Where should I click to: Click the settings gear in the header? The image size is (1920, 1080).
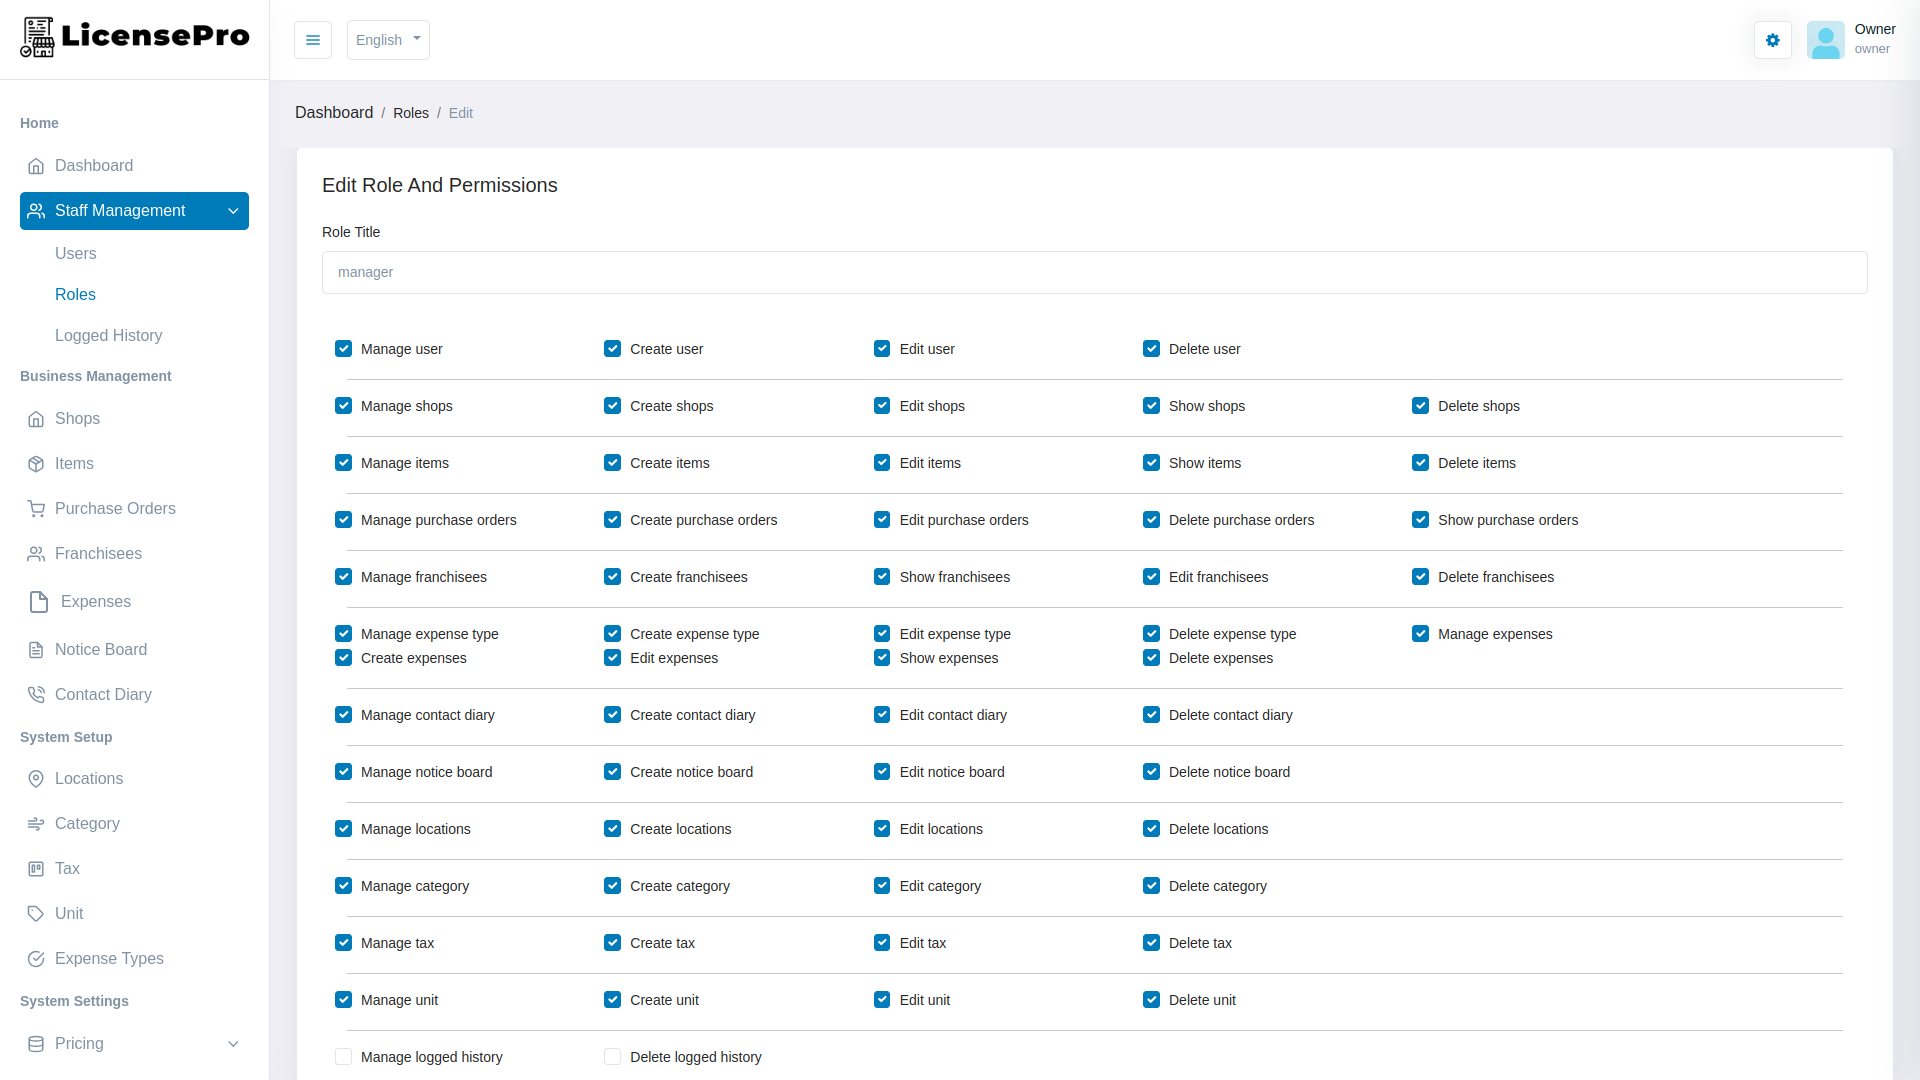(x=1772, y=40)
